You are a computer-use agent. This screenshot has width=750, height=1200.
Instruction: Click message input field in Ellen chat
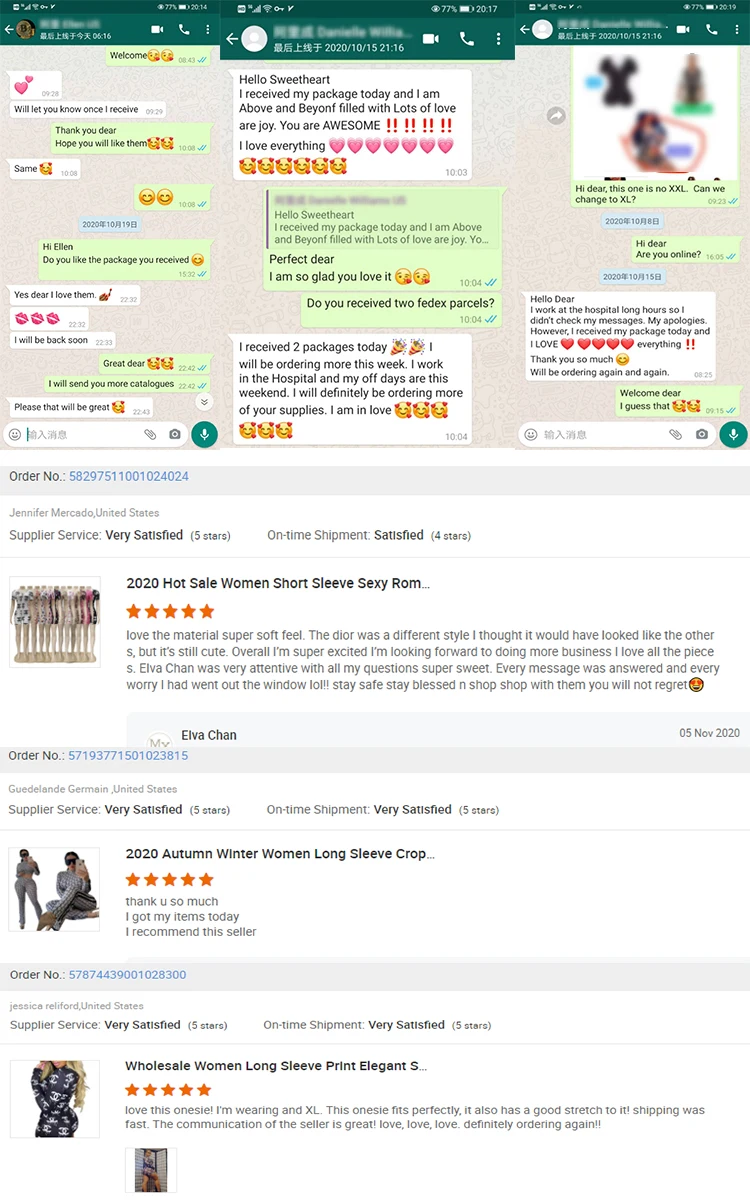(x=80, y=434)
